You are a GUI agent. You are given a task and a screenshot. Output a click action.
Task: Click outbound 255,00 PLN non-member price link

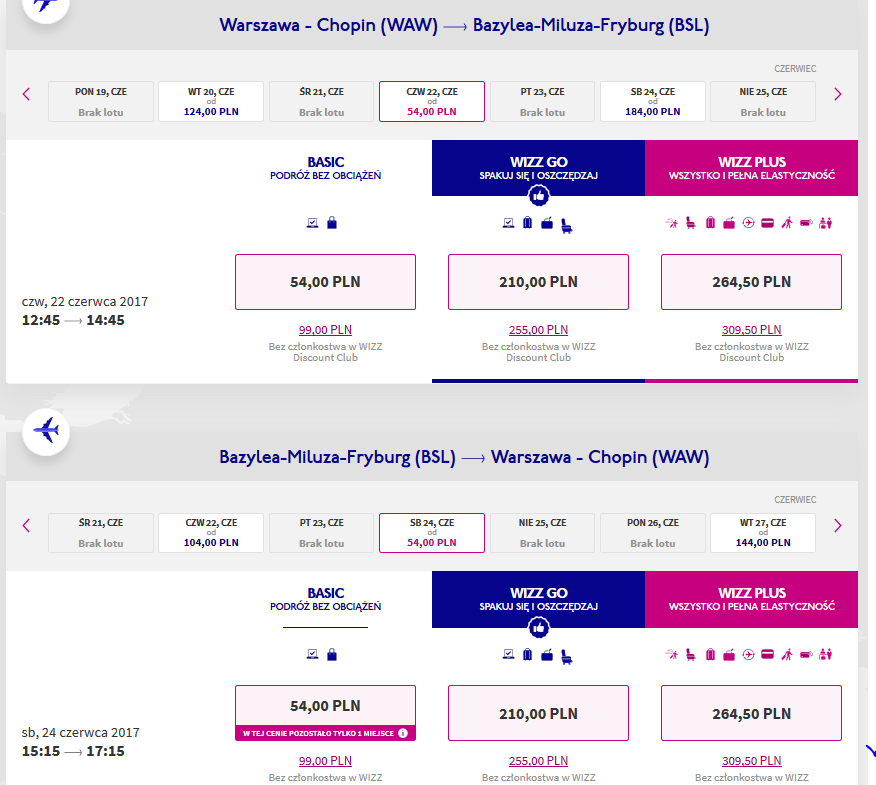pyautogui.click(x=539, y=330)
